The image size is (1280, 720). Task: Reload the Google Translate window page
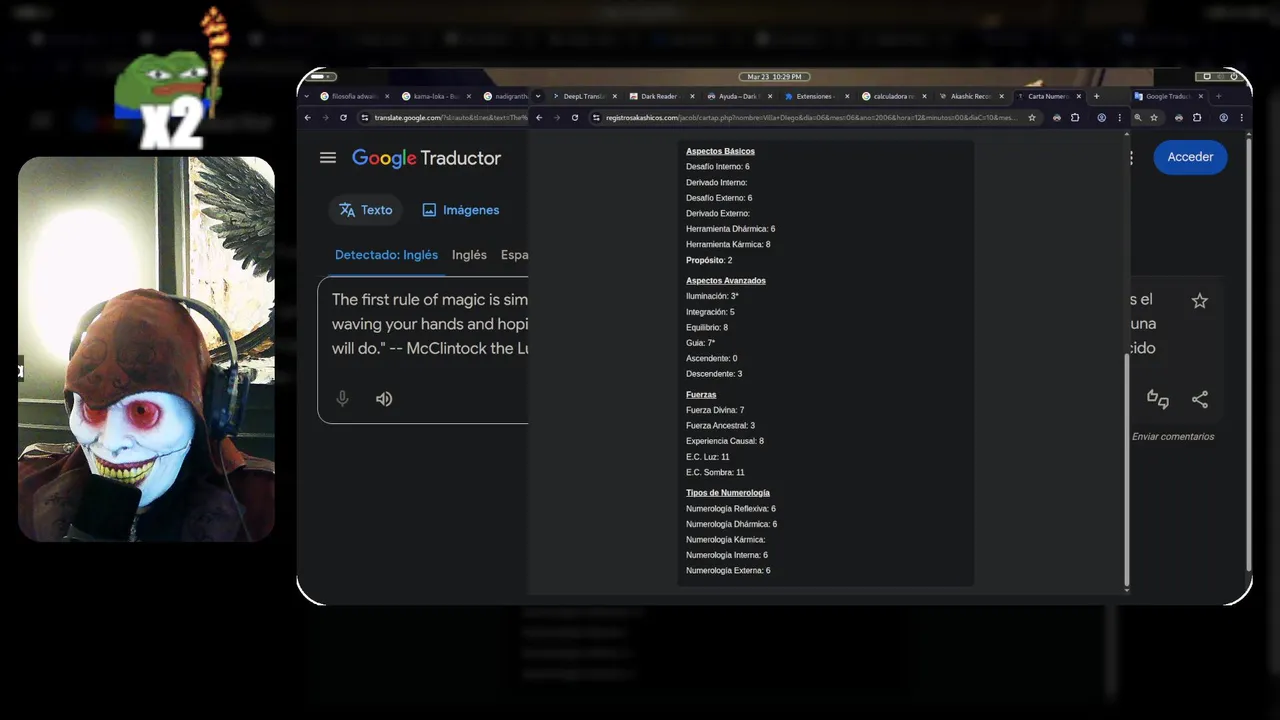point(343,117)
